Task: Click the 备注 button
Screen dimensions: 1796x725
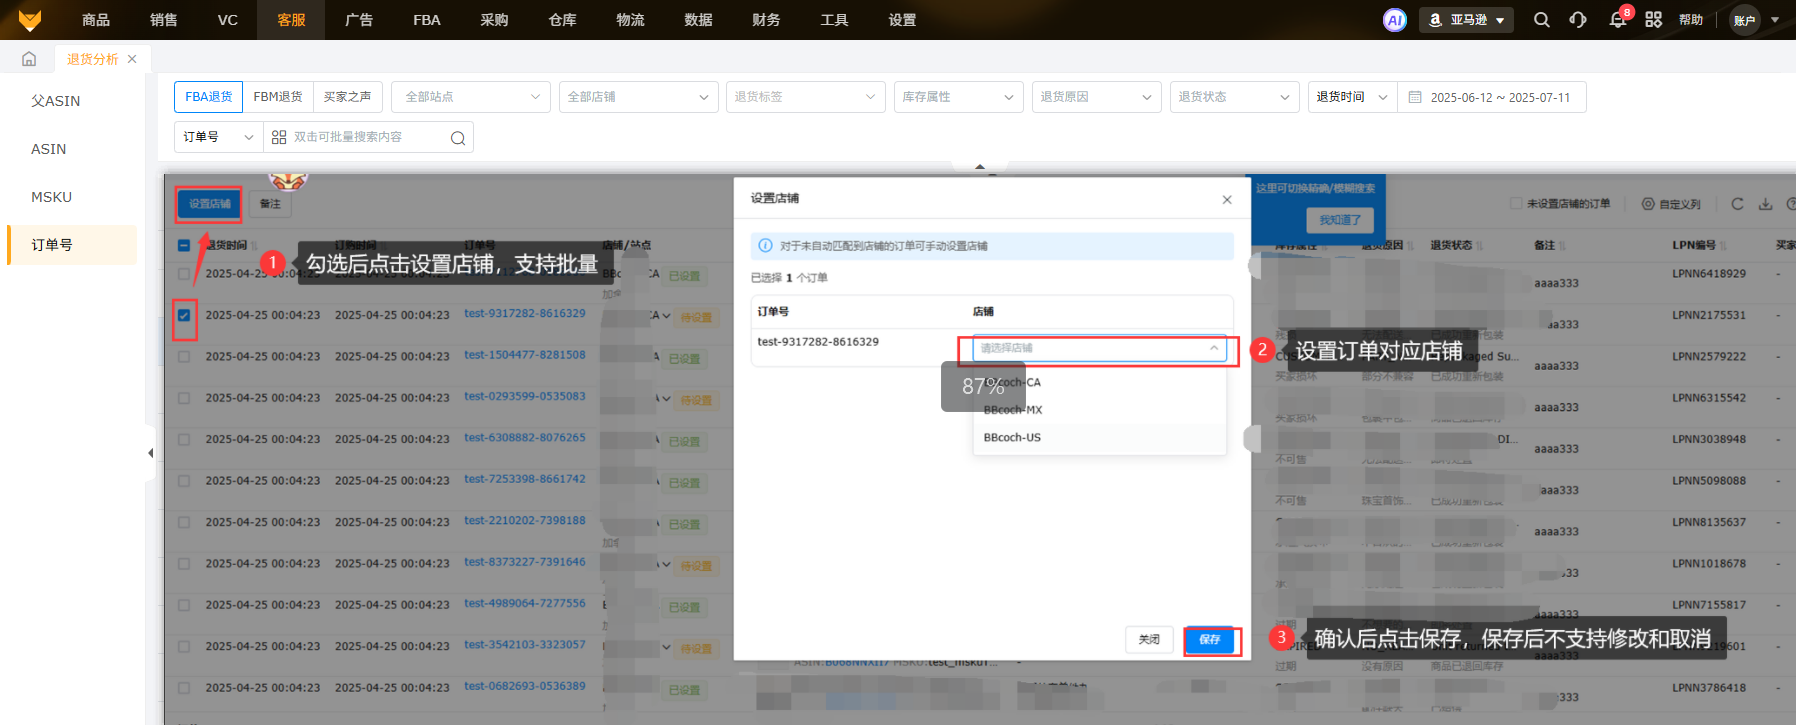Action: point(270,204)
